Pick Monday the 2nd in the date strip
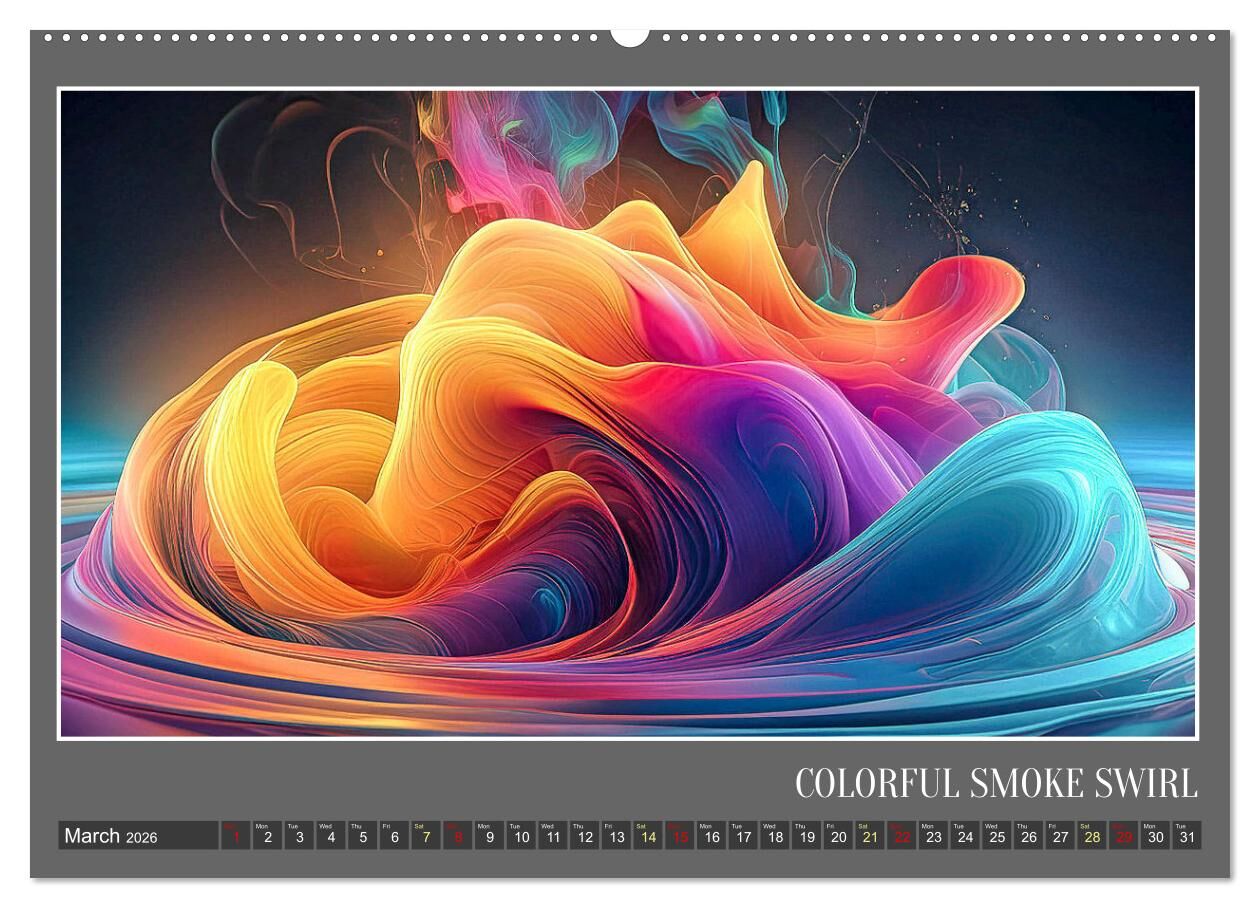Screen dimensions: 1260x908 [267, 836]
